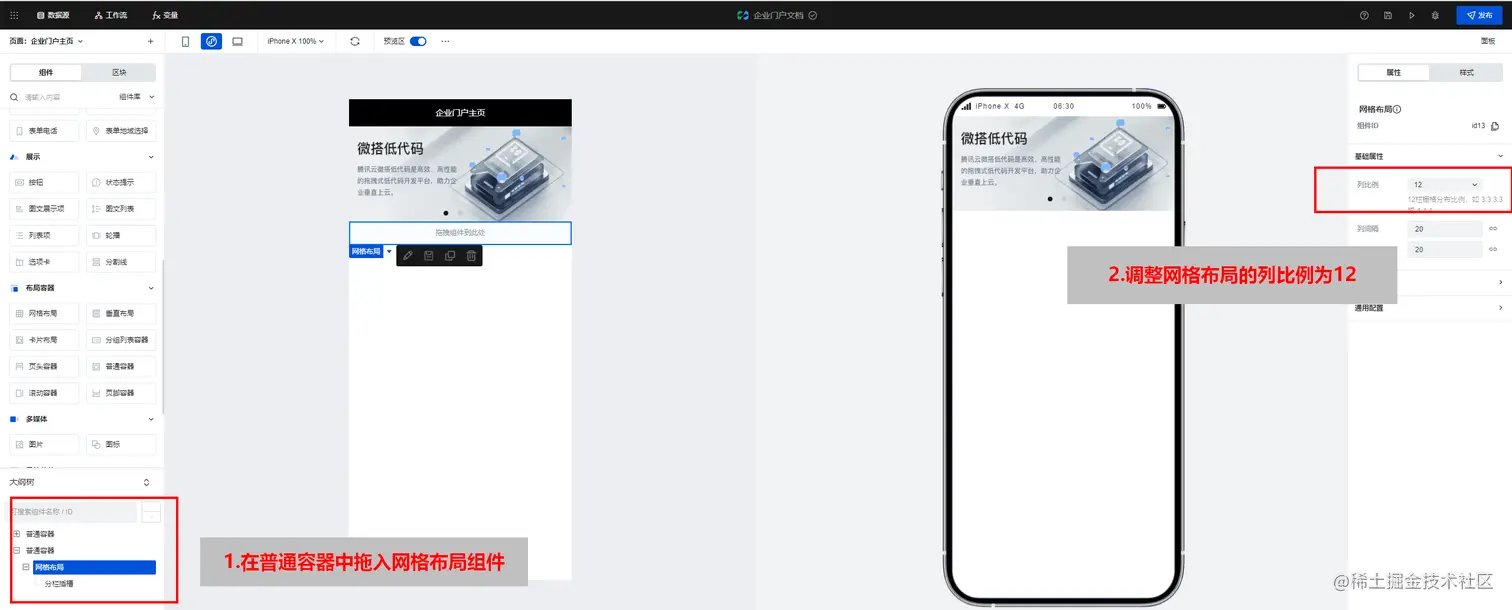Image resolution: width=1512 pixels, height=610 pixels.
Task: Collapse the 展示 section
Action: point(151,157)
